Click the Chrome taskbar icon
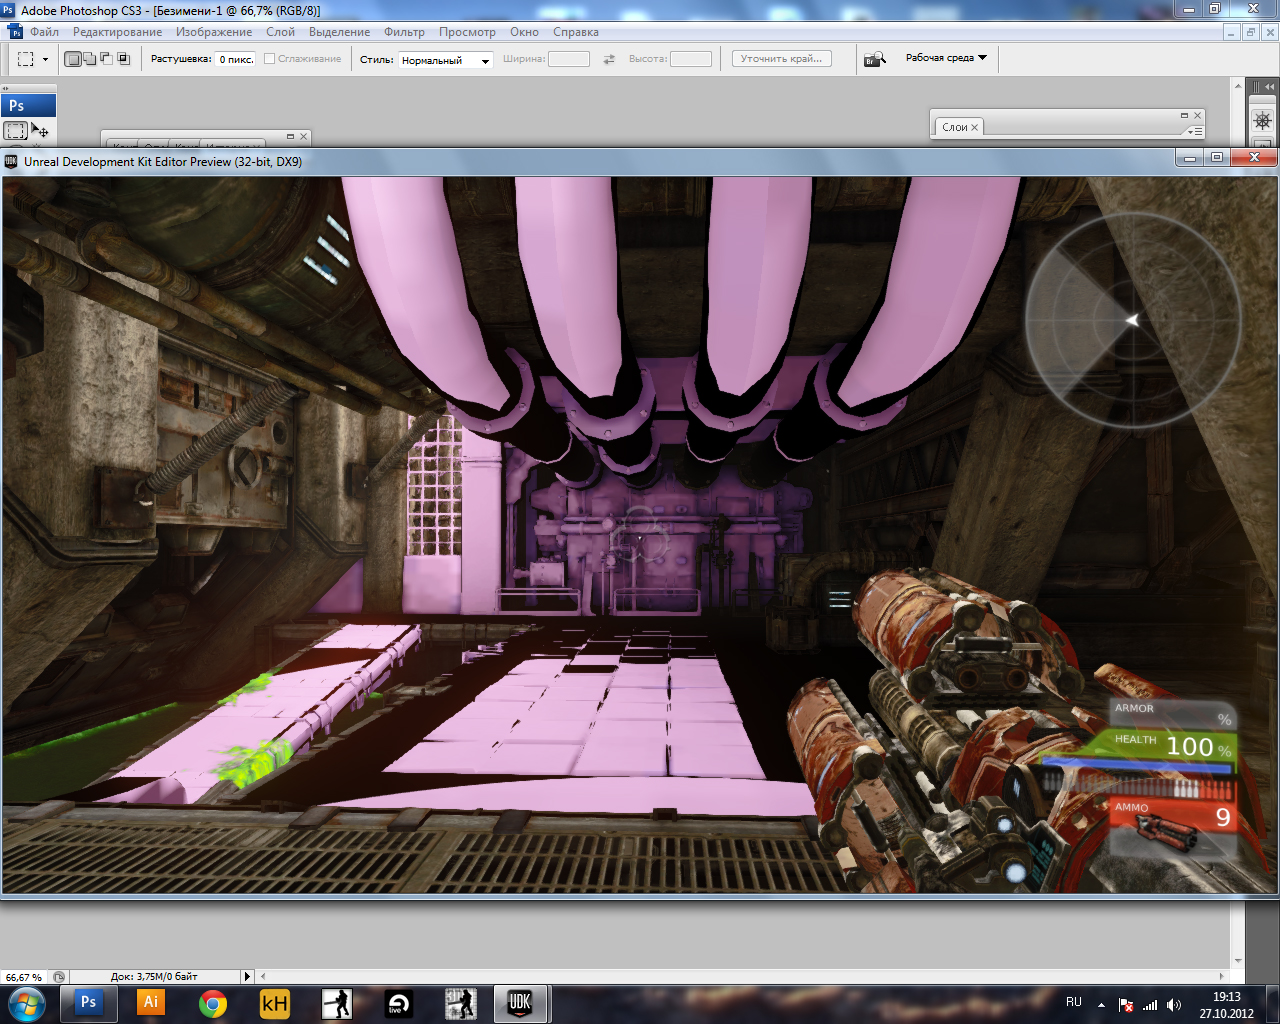 [212, 1003]
